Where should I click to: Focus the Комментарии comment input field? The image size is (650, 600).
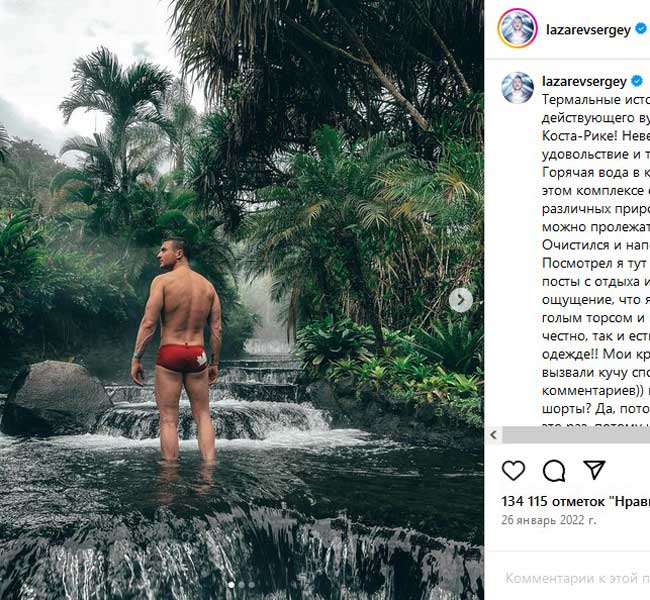[x=577, y=578]
